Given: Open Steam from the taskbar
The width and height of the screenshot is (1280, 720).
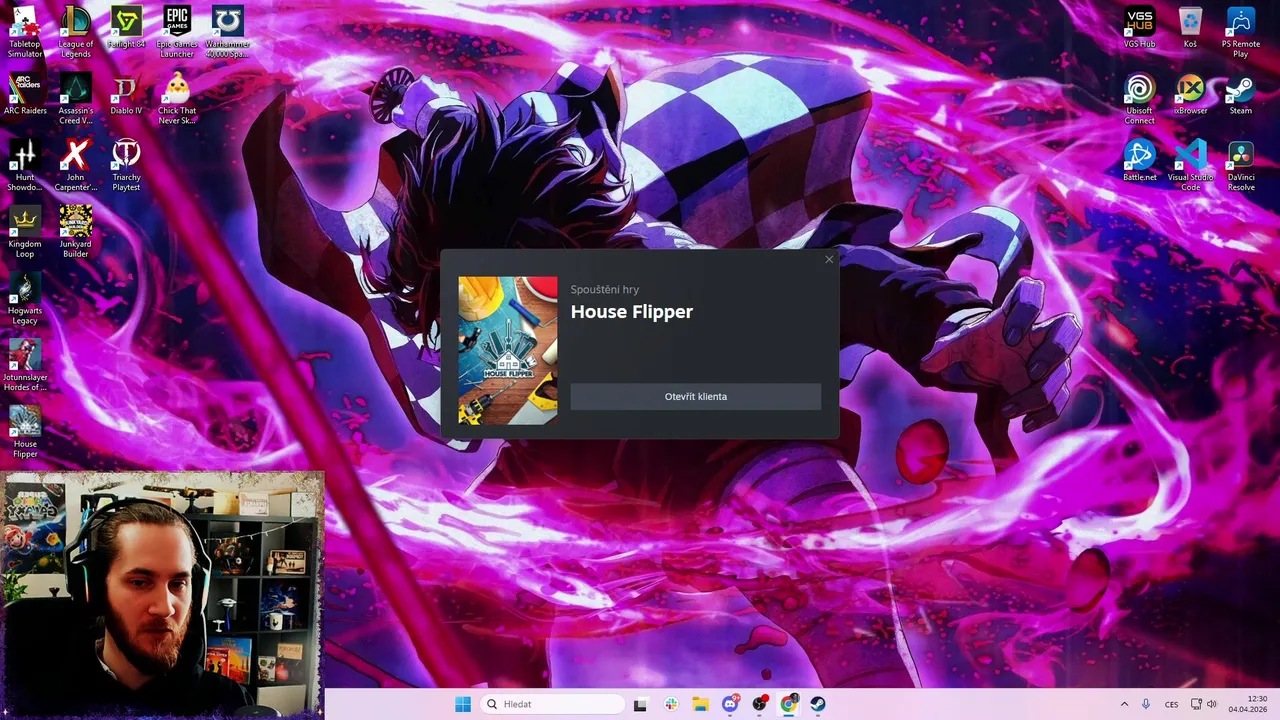Looking at the screenshot, I should pos(819,704).
